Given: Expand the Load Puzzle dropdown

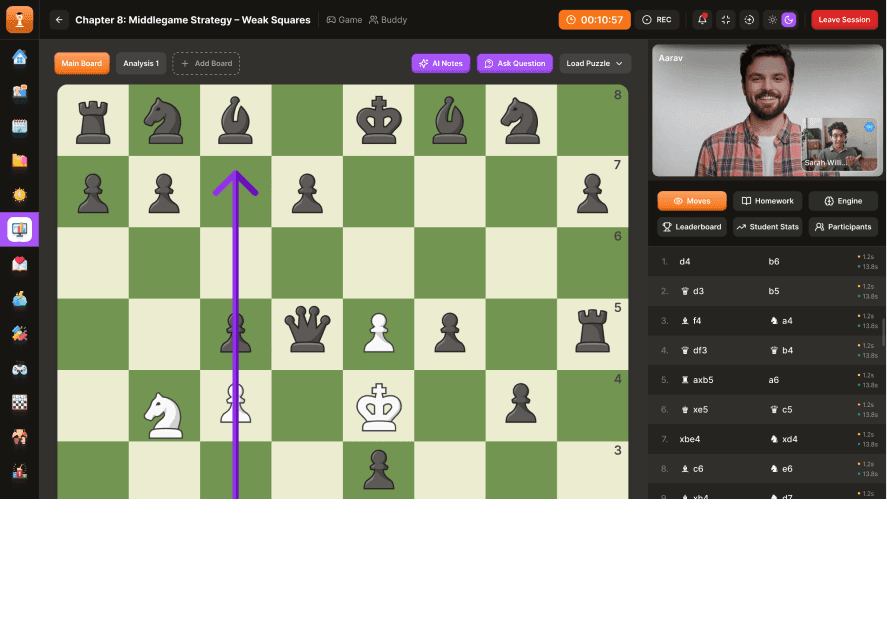Looking at the screenshot, I should (x=595, y=63).
